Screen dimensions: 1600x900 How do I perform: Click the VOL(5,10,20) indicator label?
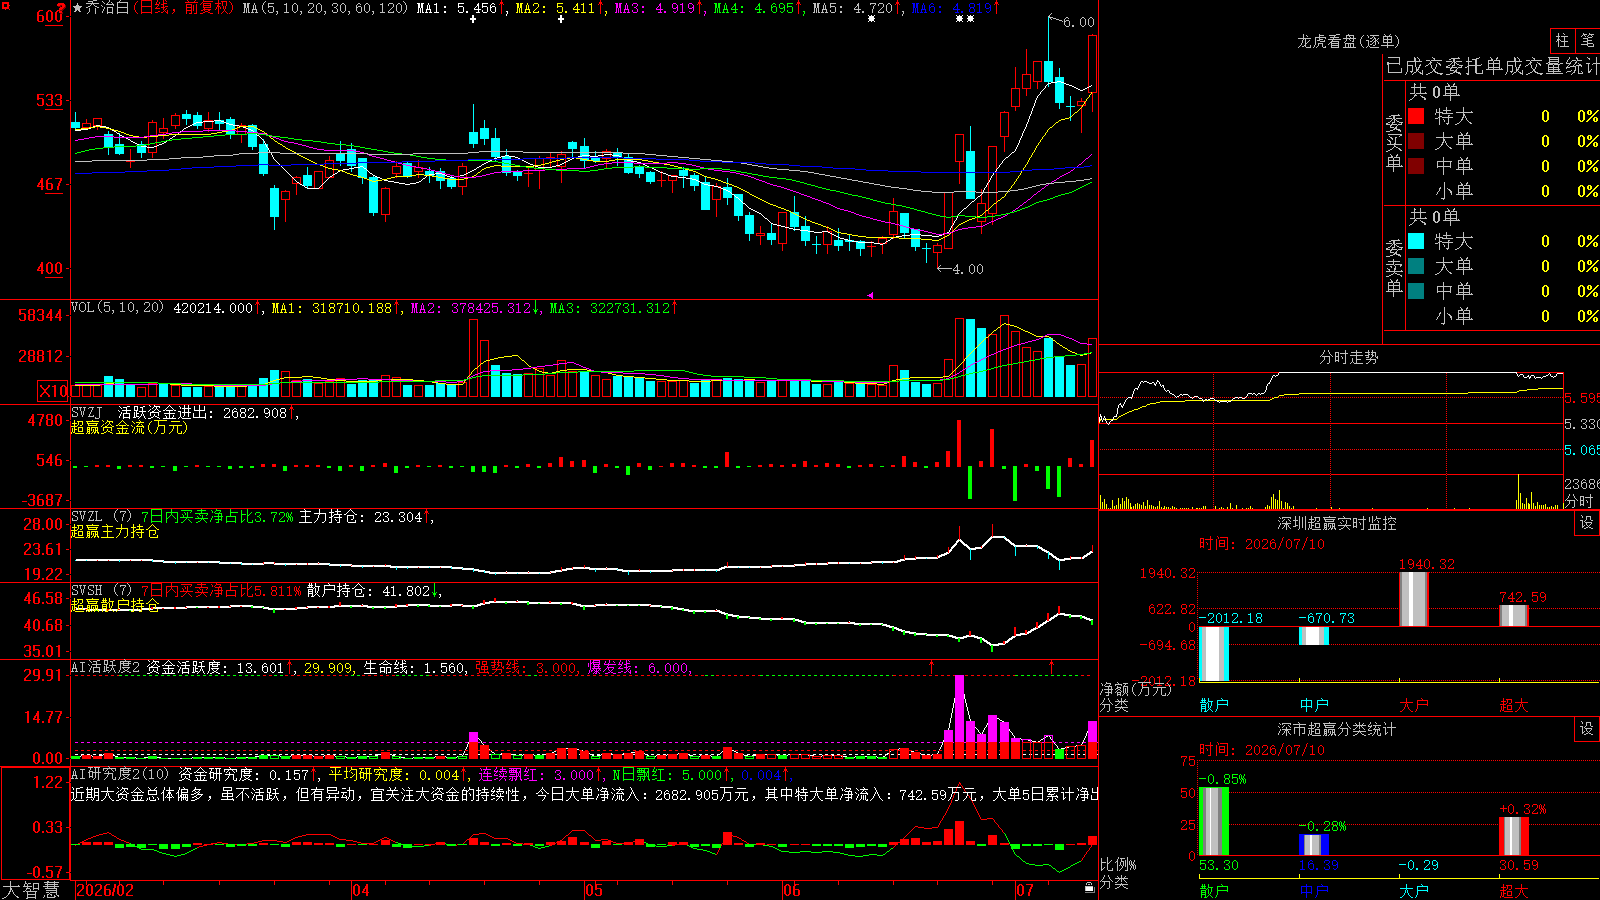pos(118,308)
